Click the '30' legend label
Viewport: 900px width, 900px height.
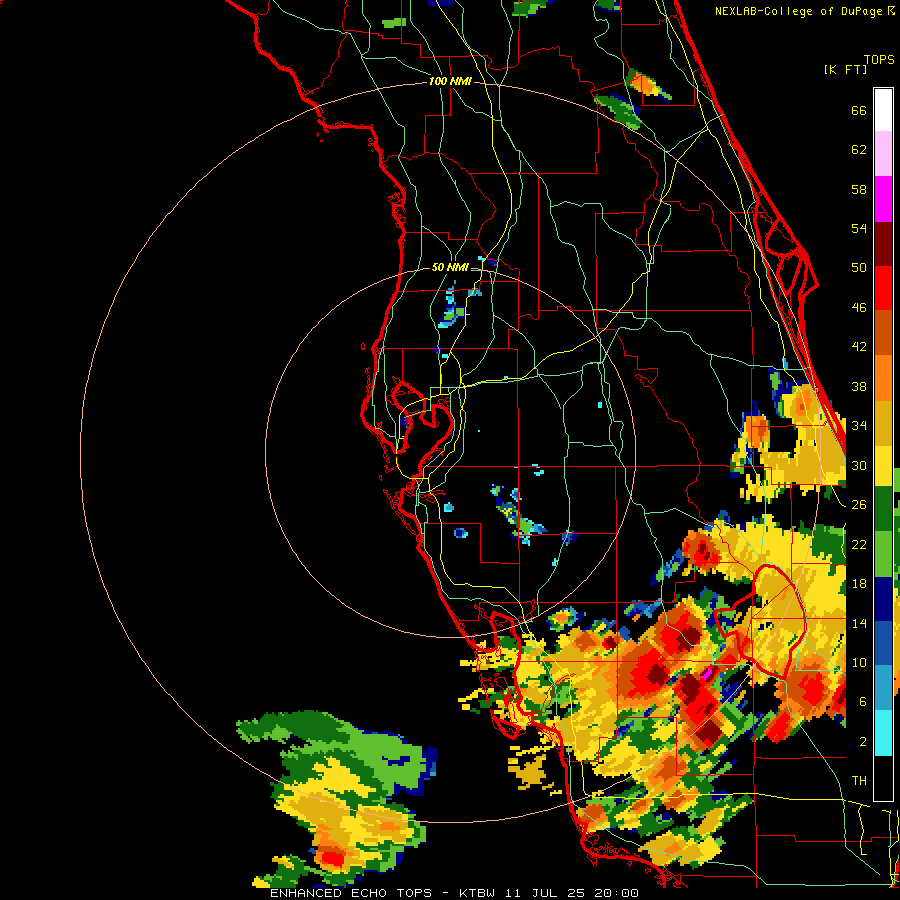coord(859,465)
